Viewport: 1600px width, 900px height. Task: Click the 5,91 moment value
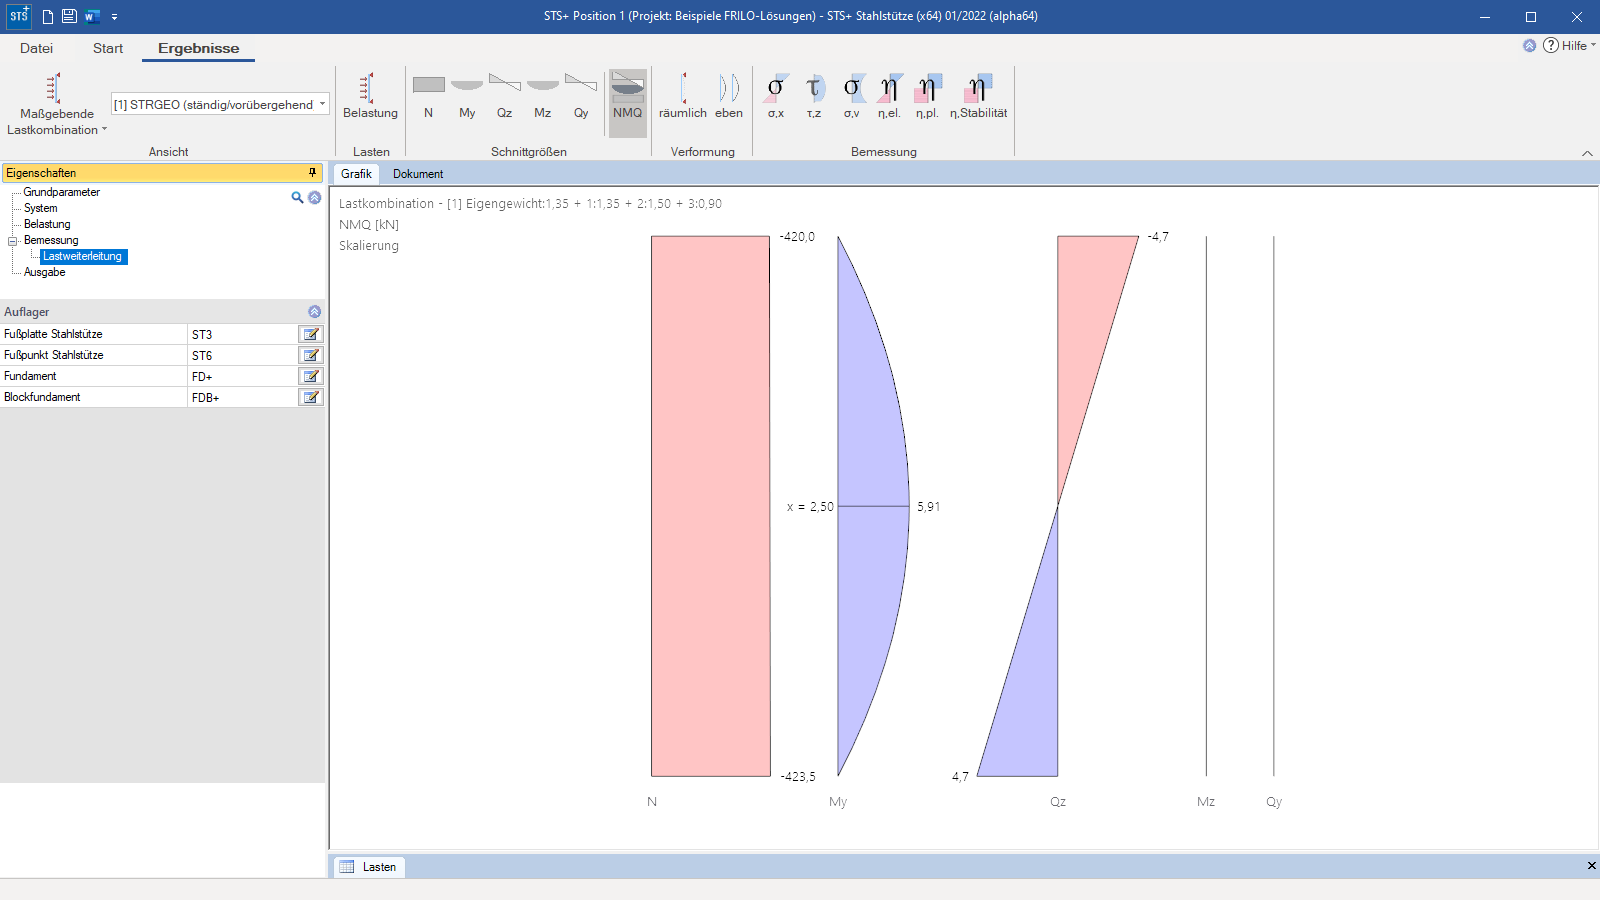point(928,507)
